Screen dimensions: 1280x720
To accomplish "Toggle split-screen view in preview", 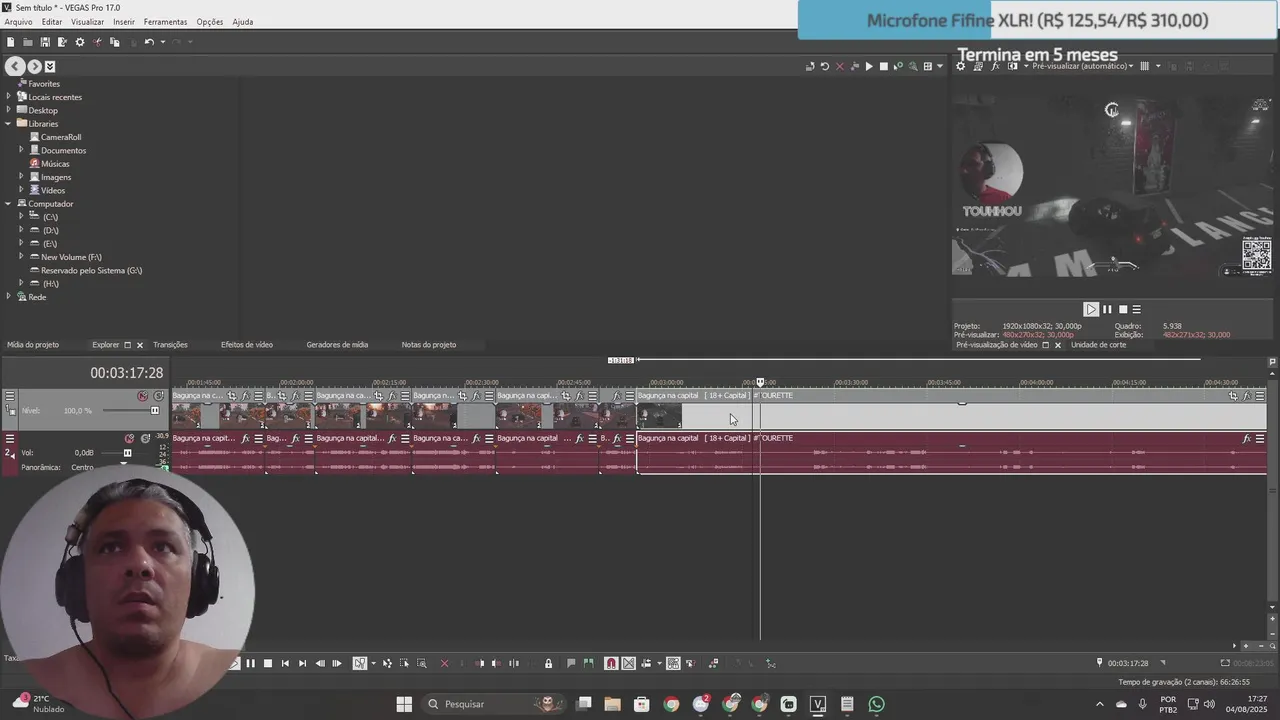I will 1013,66.
